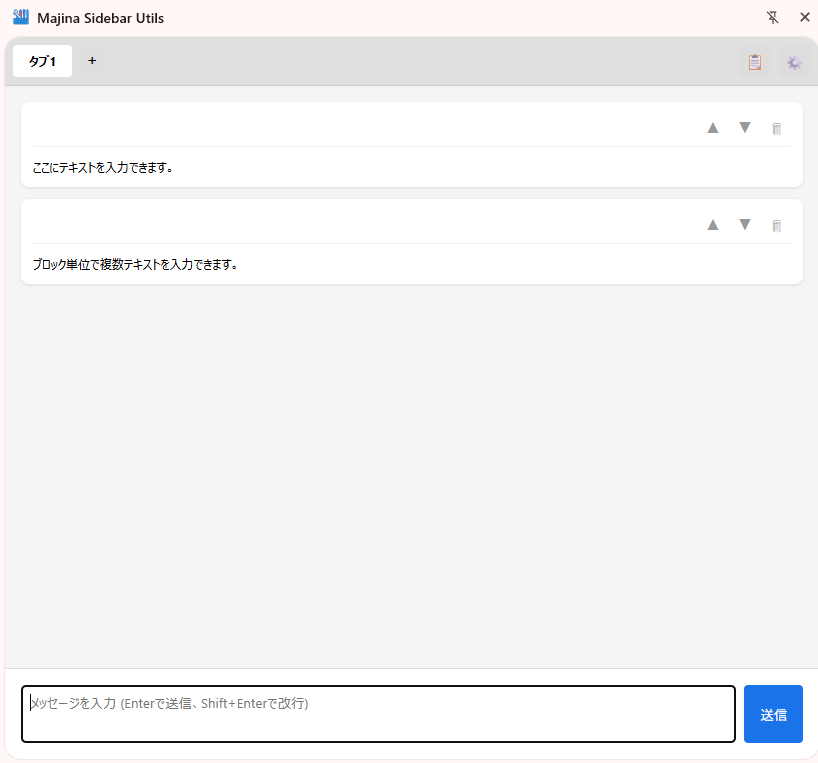Focus the メッセージを入力 text field

[x=378, y=714]
